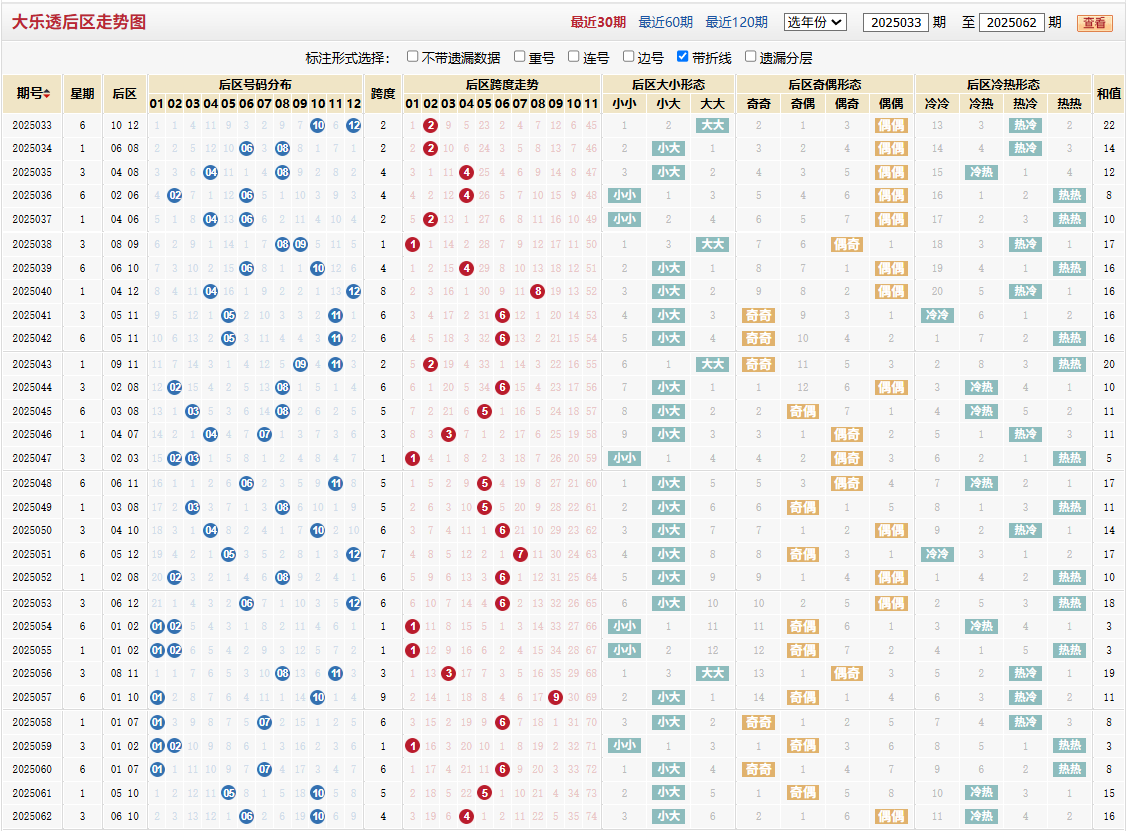1126x831 pixels.
Task: Click red span ball 8 in row 2025040
Action: [x=537, y=292]
